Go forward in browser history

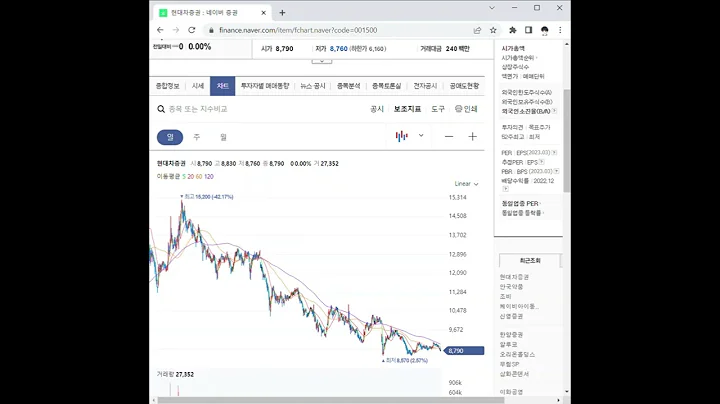click(x=175, y=30)
